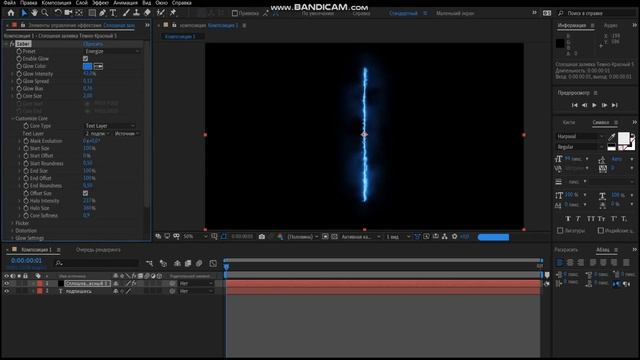Click the blue Glow Color swatch
The height and width of the screenshot is (360, 640).
click(x=87, y=66)
